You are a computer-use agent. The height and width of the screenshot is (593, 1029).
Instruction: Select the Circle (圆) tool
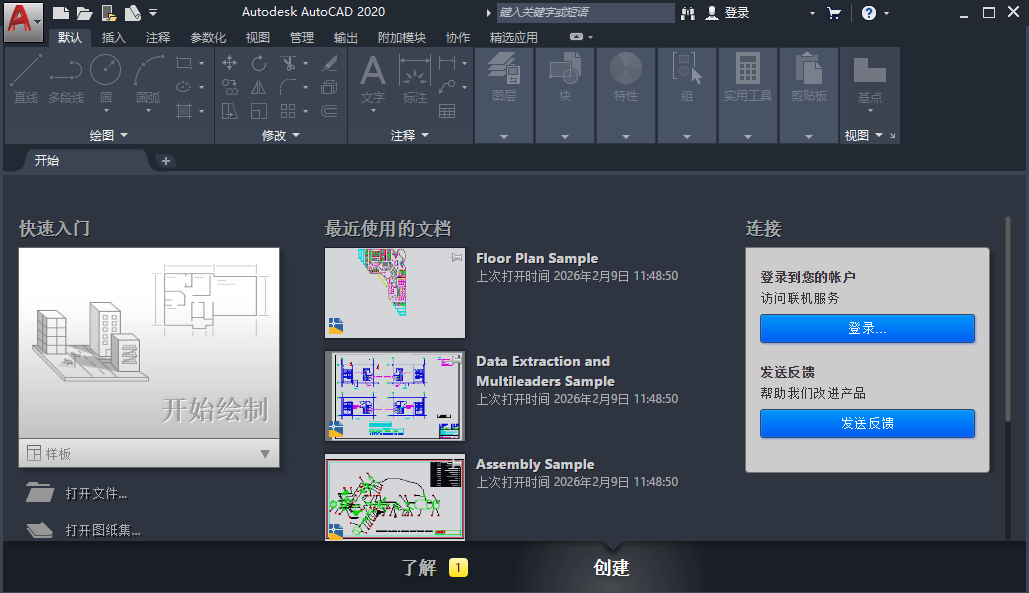pyautogui.click(x=105, y=78)
